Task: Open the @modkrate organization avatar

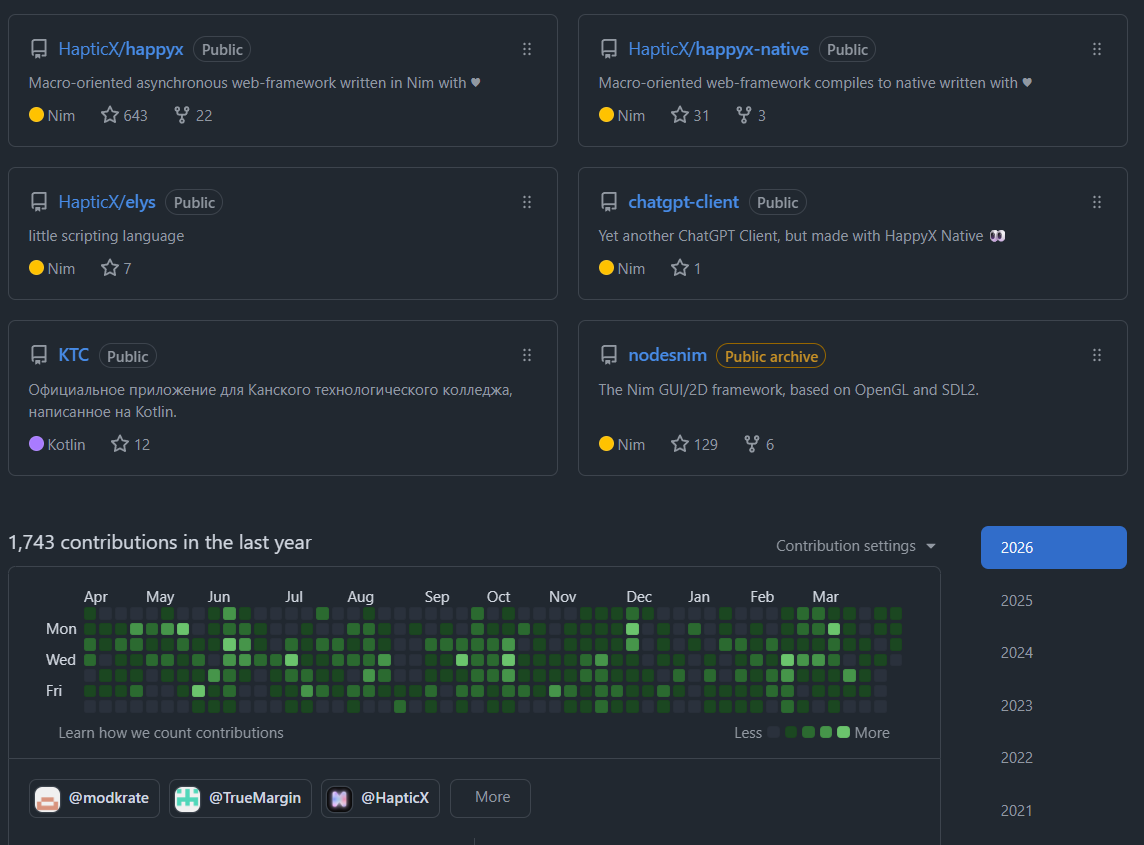Action: click(47, 798)
